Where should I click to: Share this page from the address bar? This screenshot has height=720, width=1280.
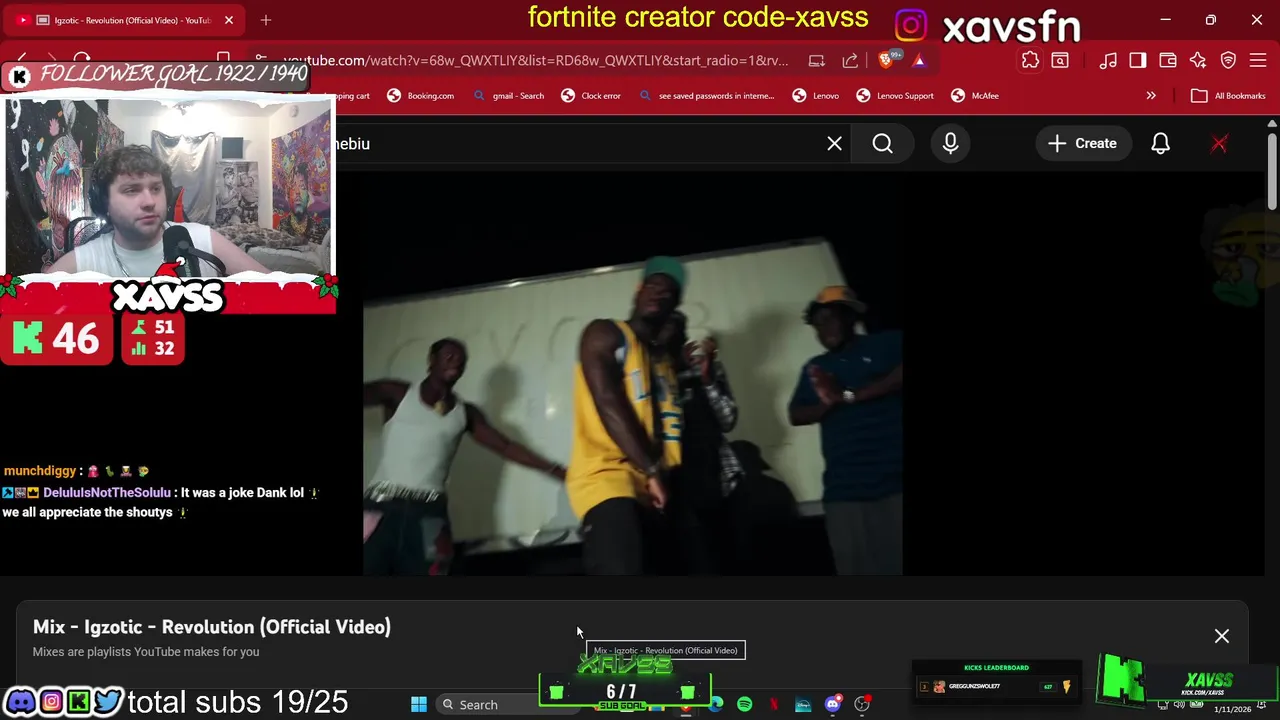pyautogui.click(x=850, y=61)
